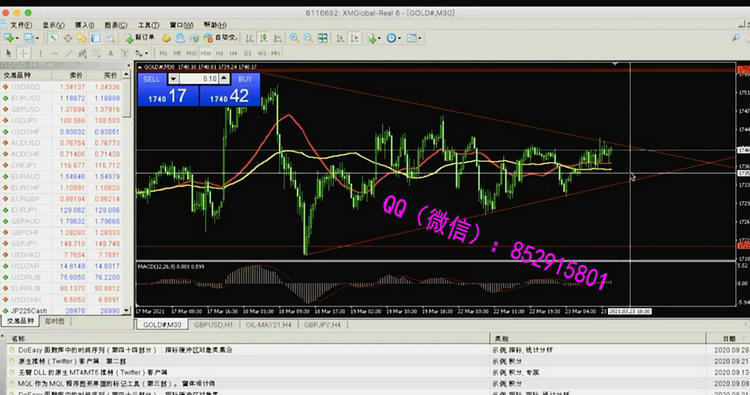The width and height of the screenshot is (750, 395).
Task: Open the trade volume dropdown arrow
Action: tap(174, 79)
